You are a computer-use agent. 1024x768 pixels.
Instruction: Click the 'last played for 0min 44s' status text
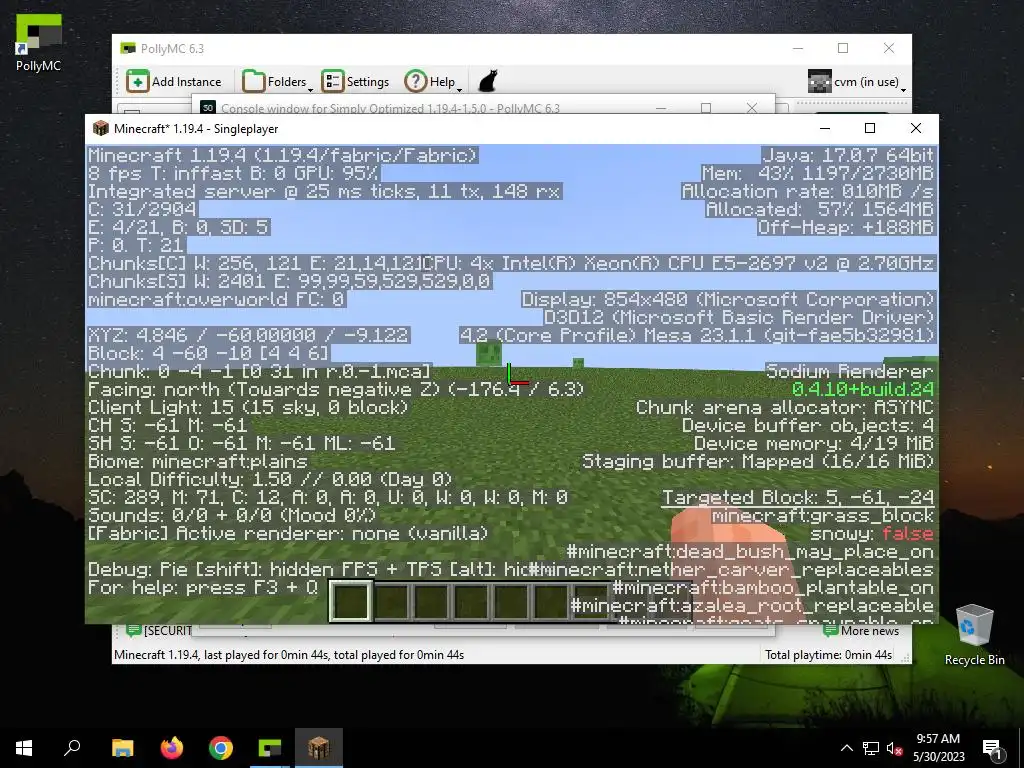pos(266,655)
